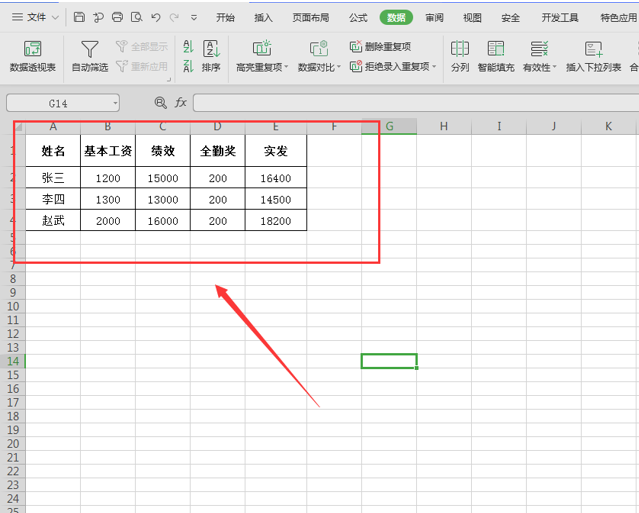Select row 20 header
The height and width of the screenshot is (513, 639).
[13, 443]
